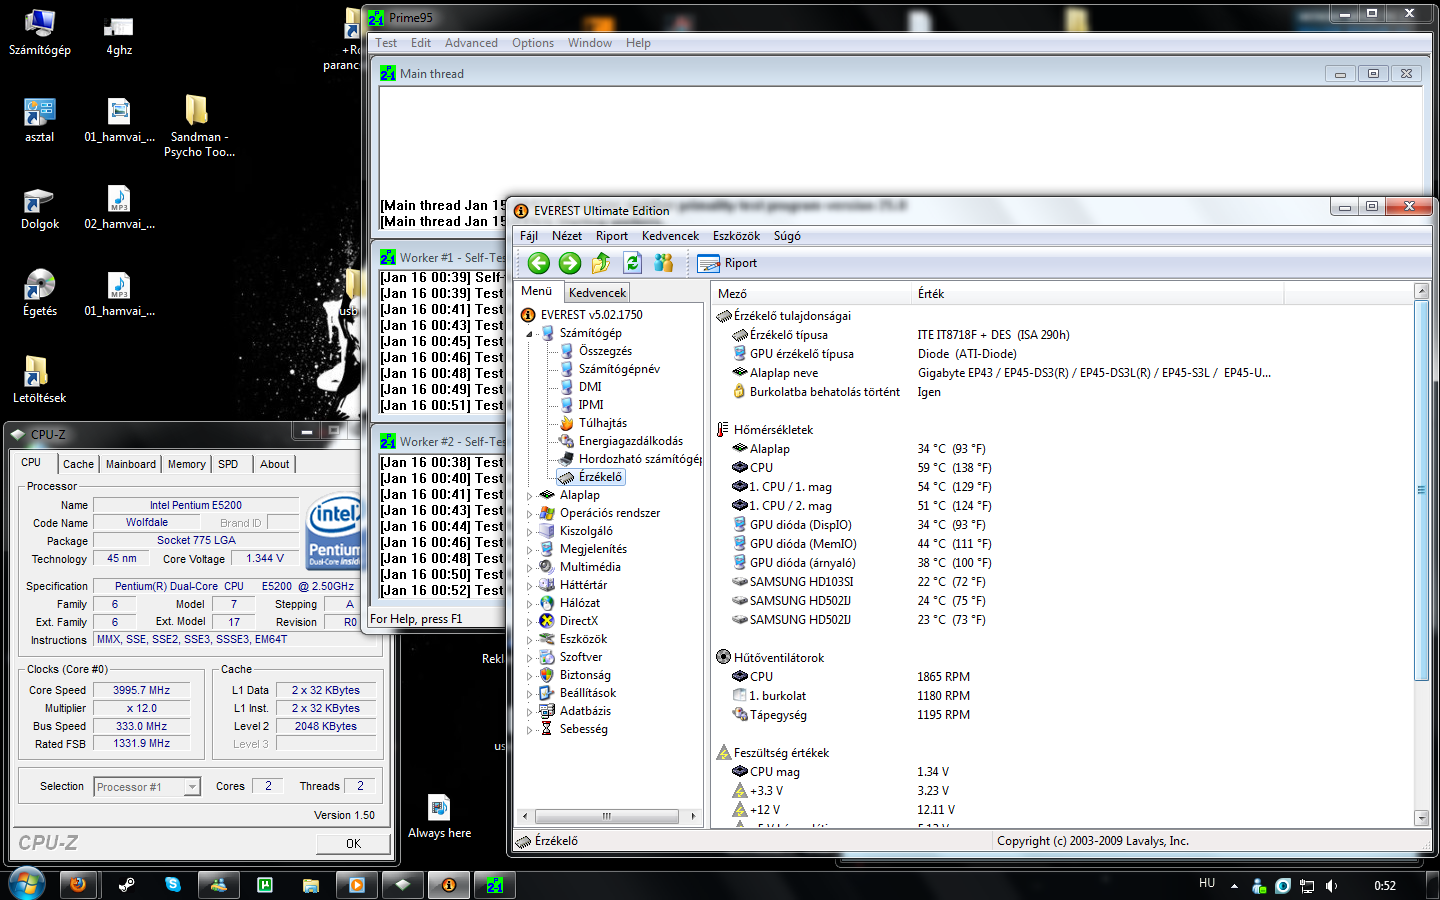
Task: Open Eszközök menu in EVEREST
Action: click(x=736, y=236)
